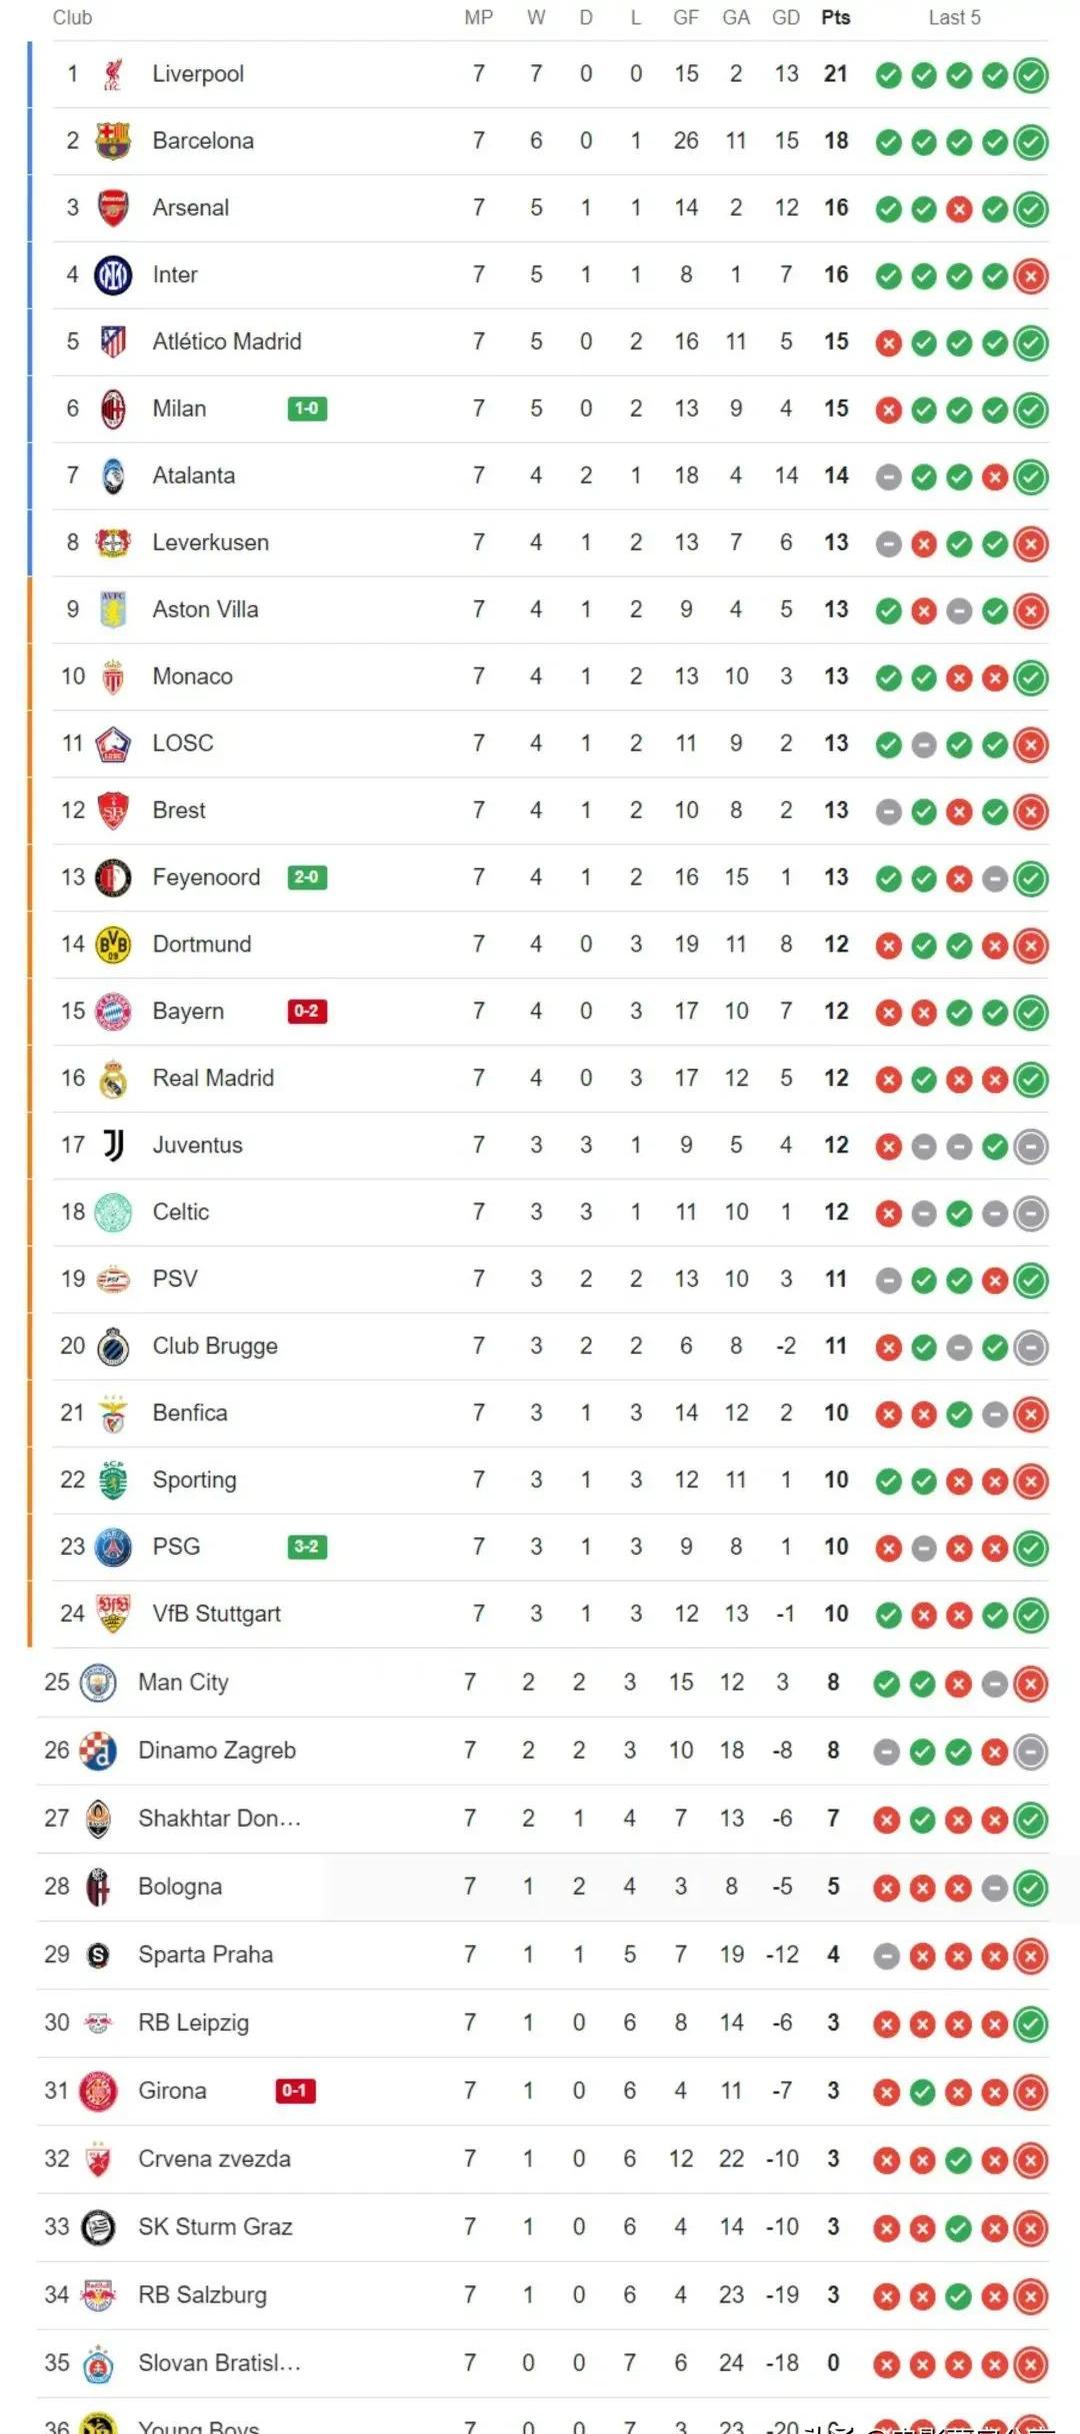Click the Juventus logo icon
1080x2434 pixels.
click(113, 1145)
